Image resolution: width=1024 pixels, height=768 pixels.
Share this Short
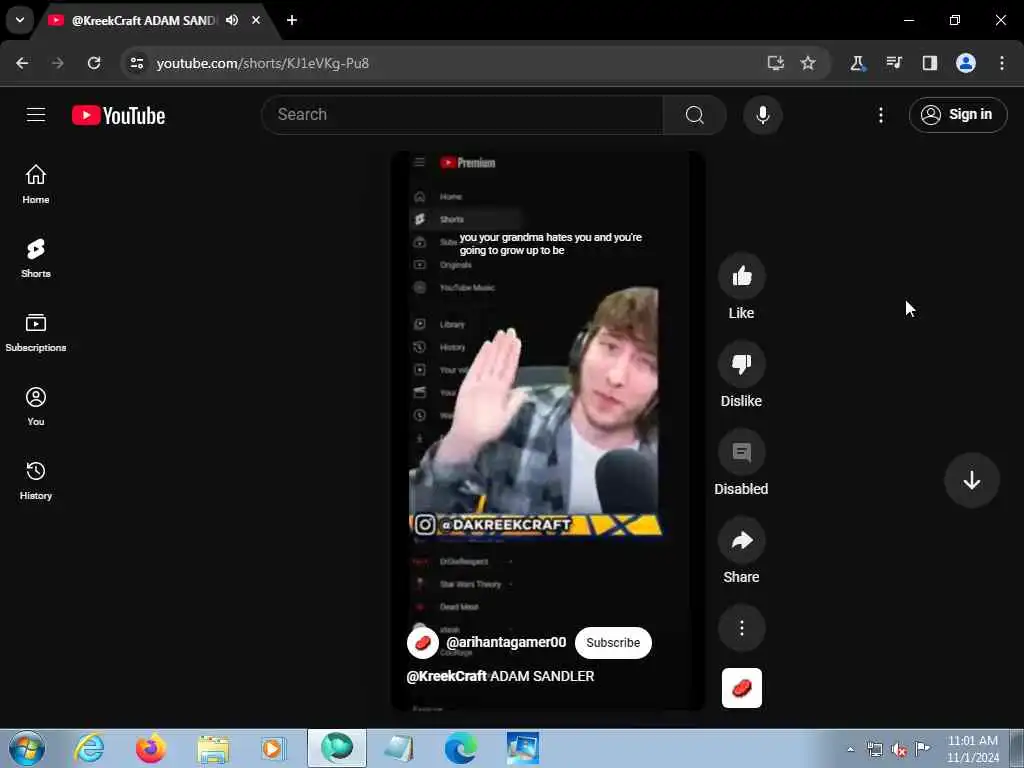pos(741,540)
